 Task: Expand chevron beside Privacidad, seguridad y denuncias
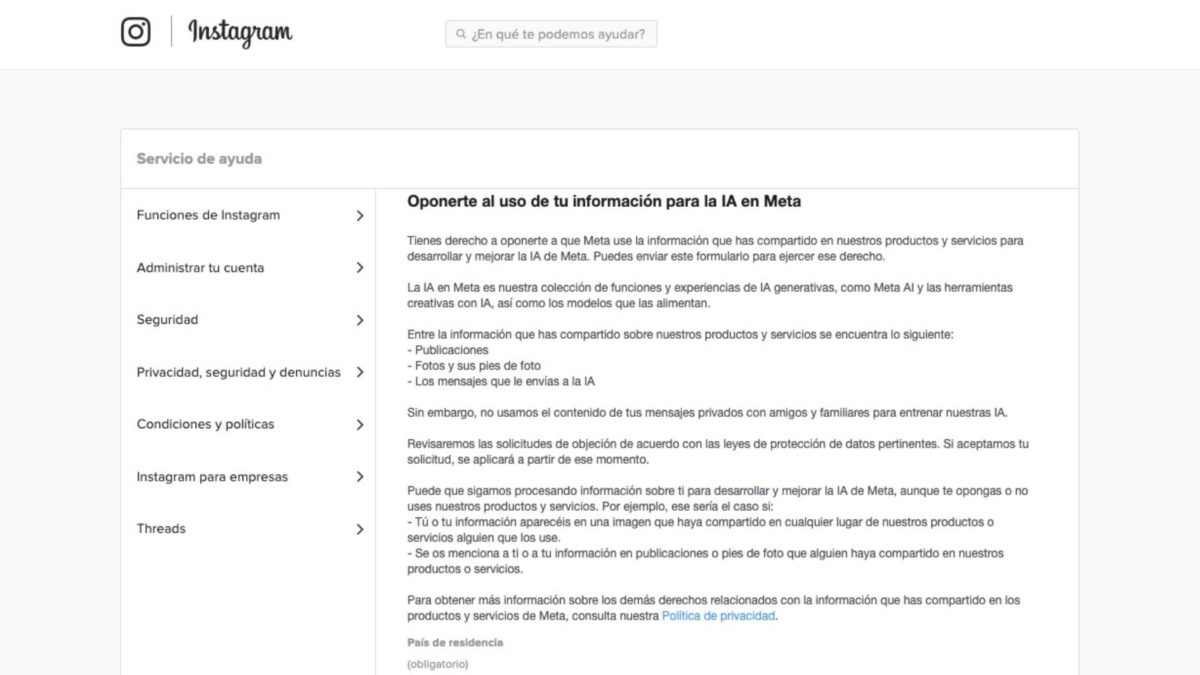tap(360, 372)
